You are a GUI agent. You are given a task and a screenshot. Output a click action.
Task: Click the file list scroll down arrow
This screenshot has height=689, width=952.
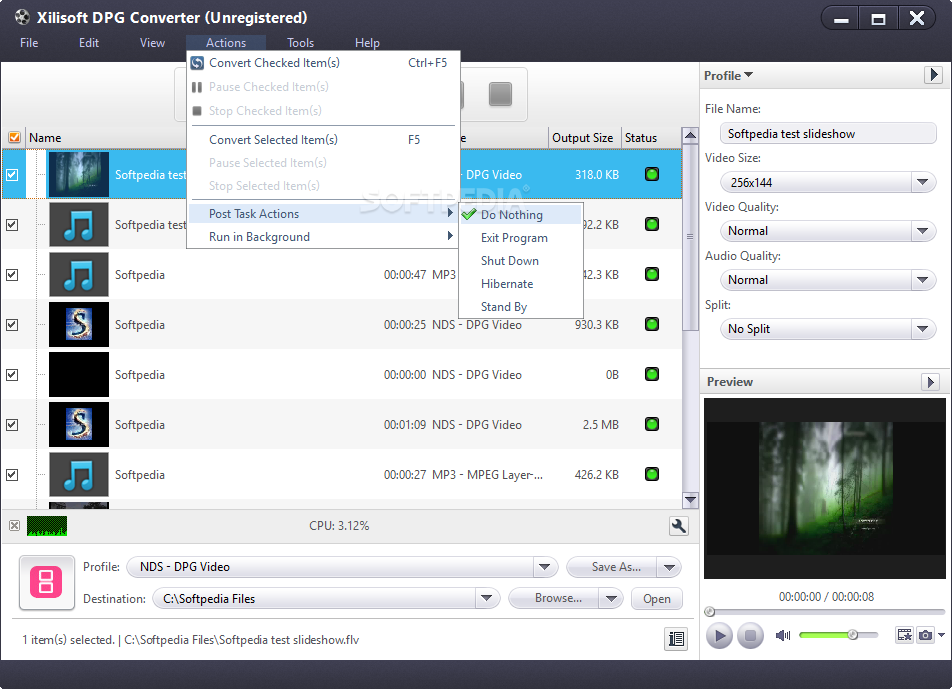pos(690,500)
